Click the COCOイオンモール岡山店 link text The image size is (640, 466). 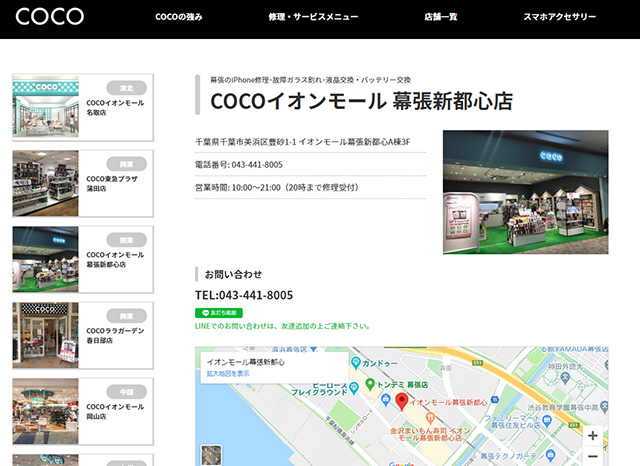click(x=115, y=411)
